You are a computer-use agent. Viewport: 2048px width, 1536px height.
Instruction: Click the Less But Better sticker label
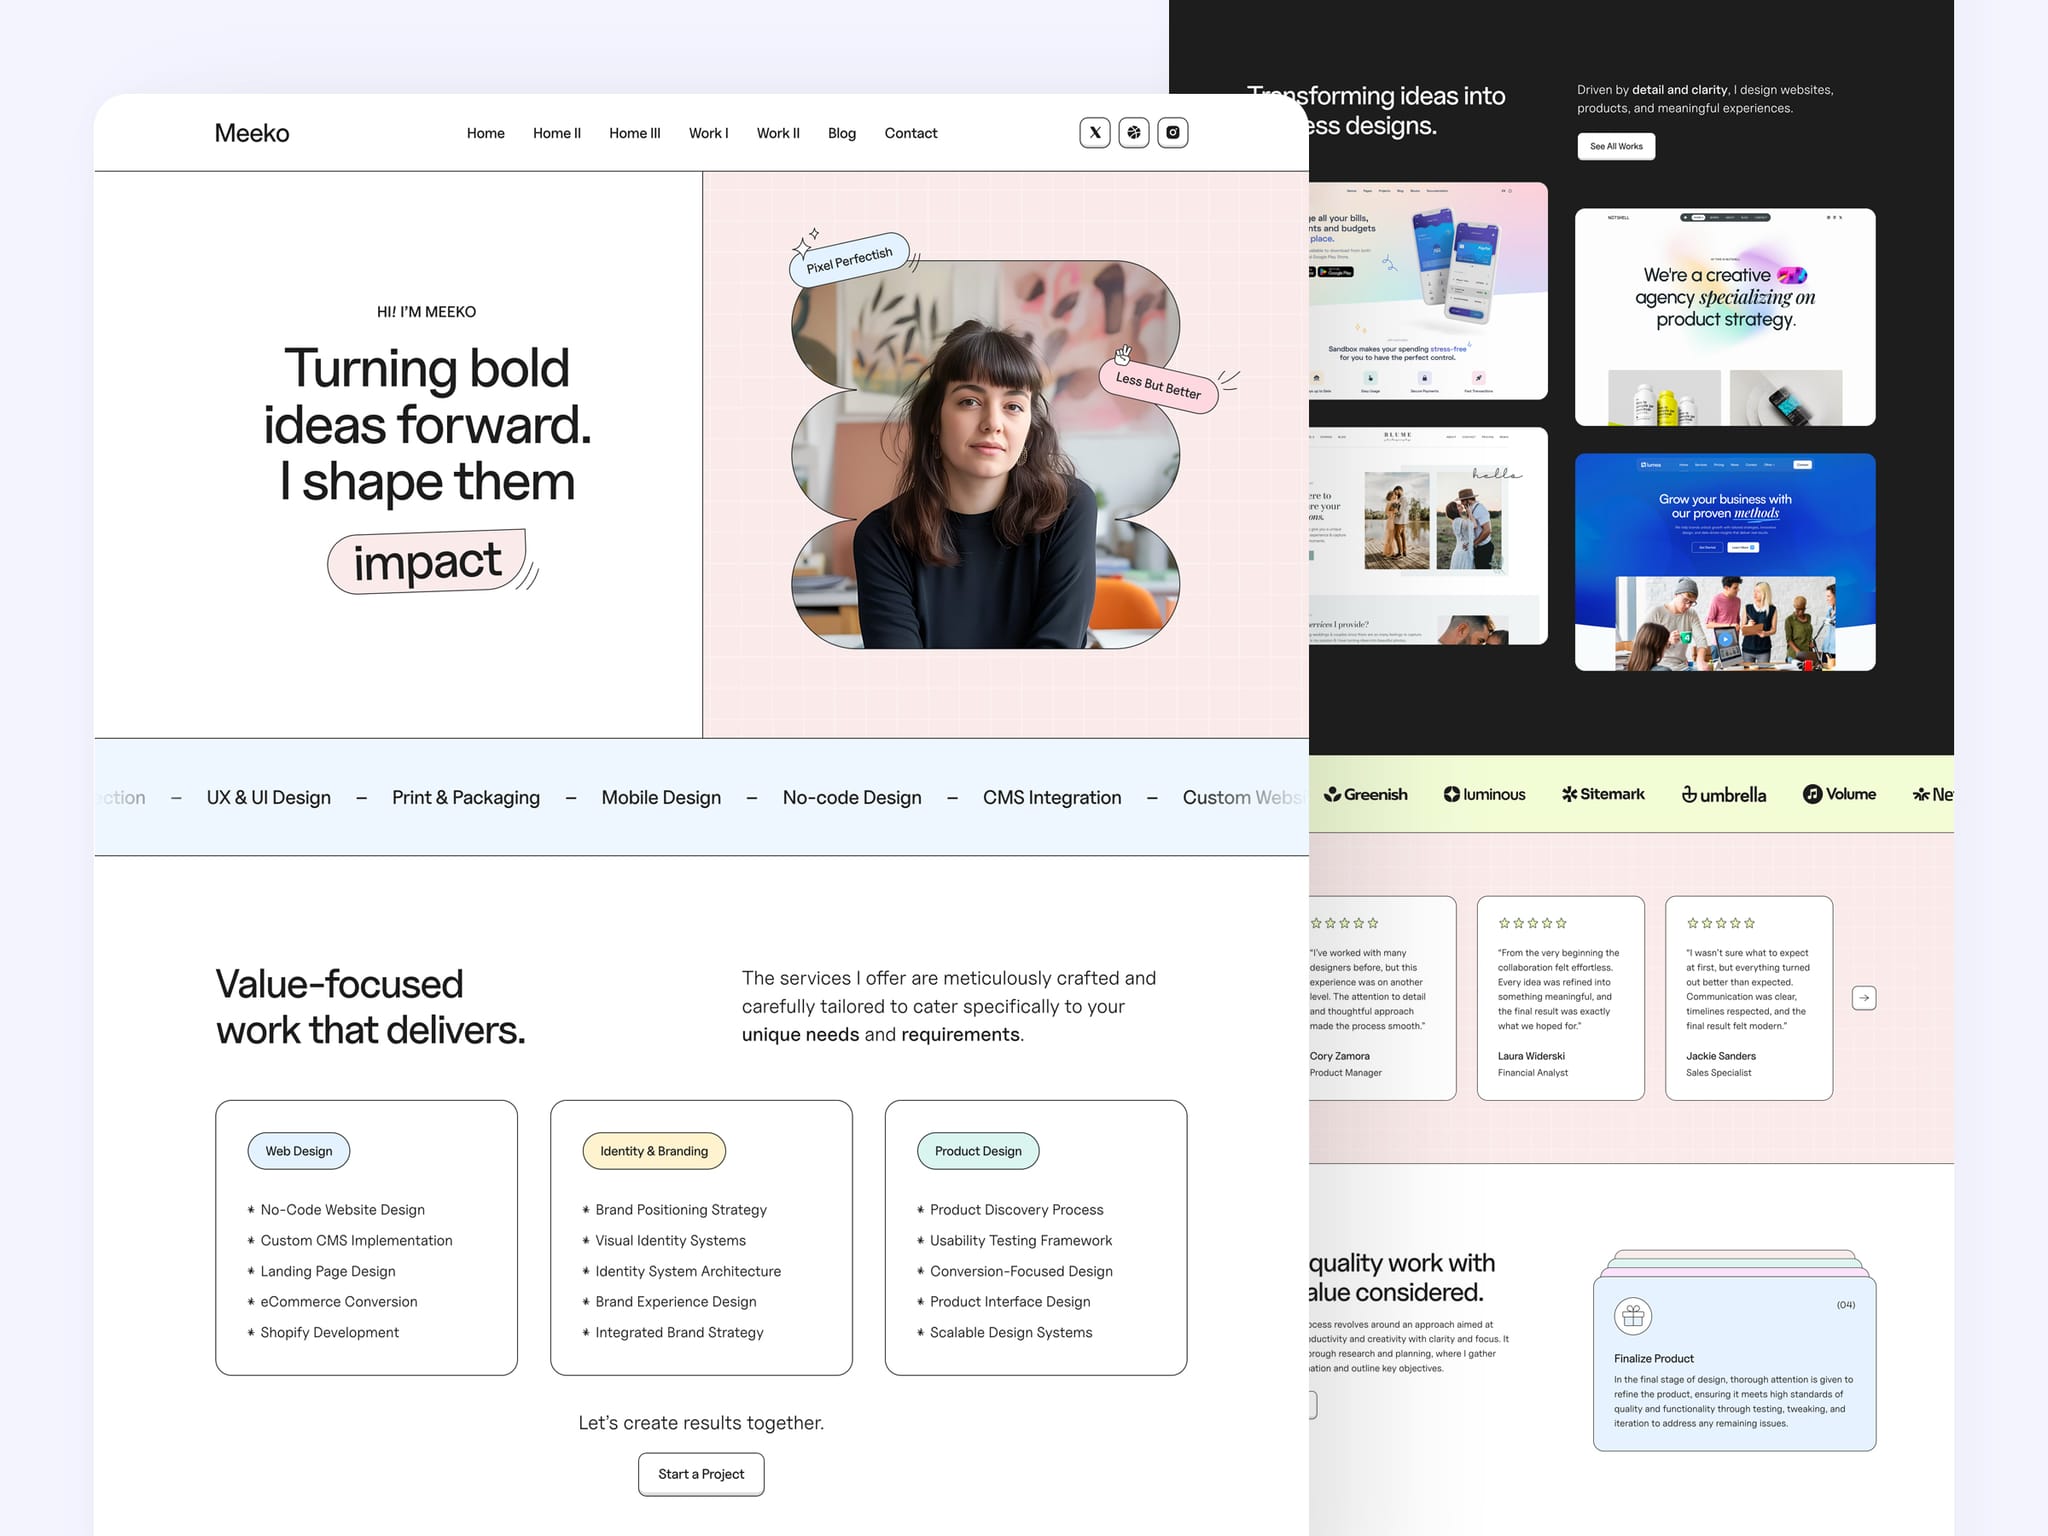[x=1158, y=385]
